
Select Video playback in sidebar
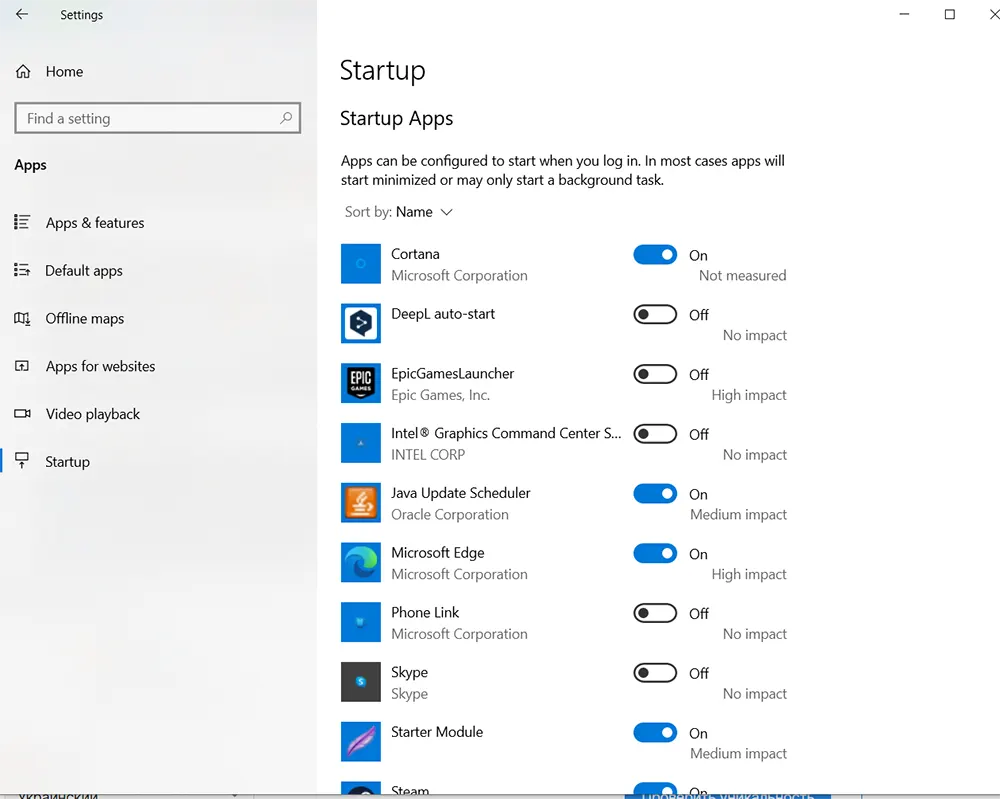(x=92, y=414)
